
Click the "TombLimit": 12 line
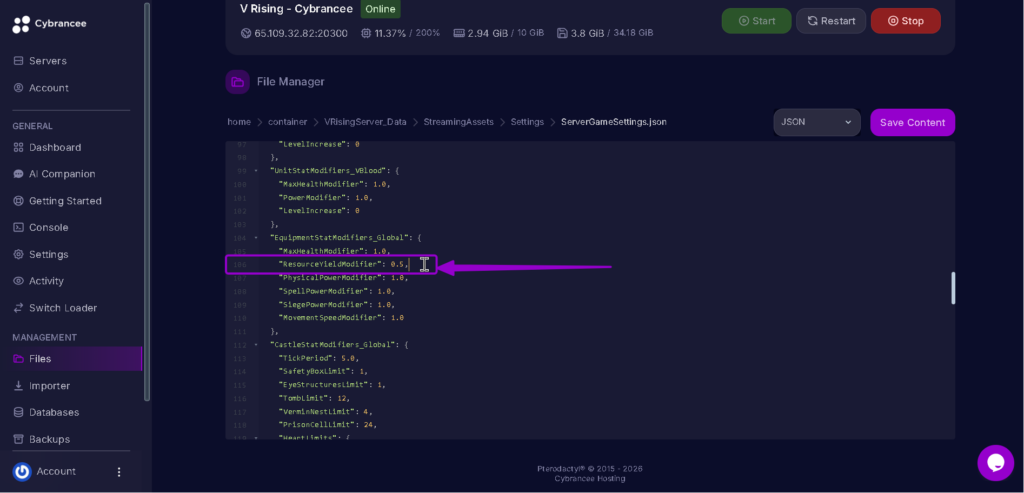(314, 398)
